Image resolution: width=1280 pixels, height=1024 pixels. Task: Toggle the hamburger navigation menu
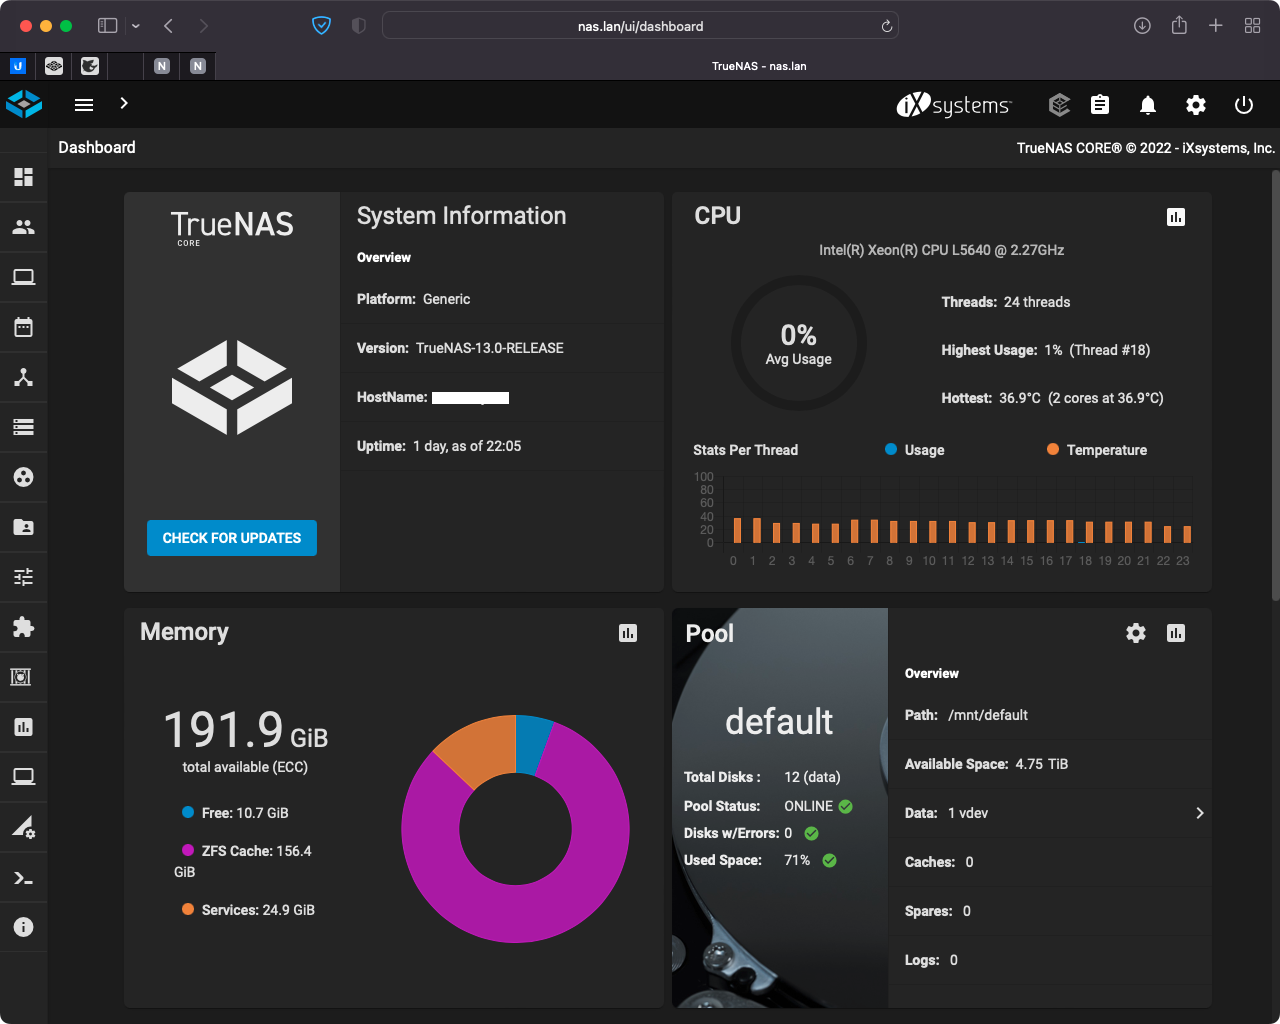[84, 104]
